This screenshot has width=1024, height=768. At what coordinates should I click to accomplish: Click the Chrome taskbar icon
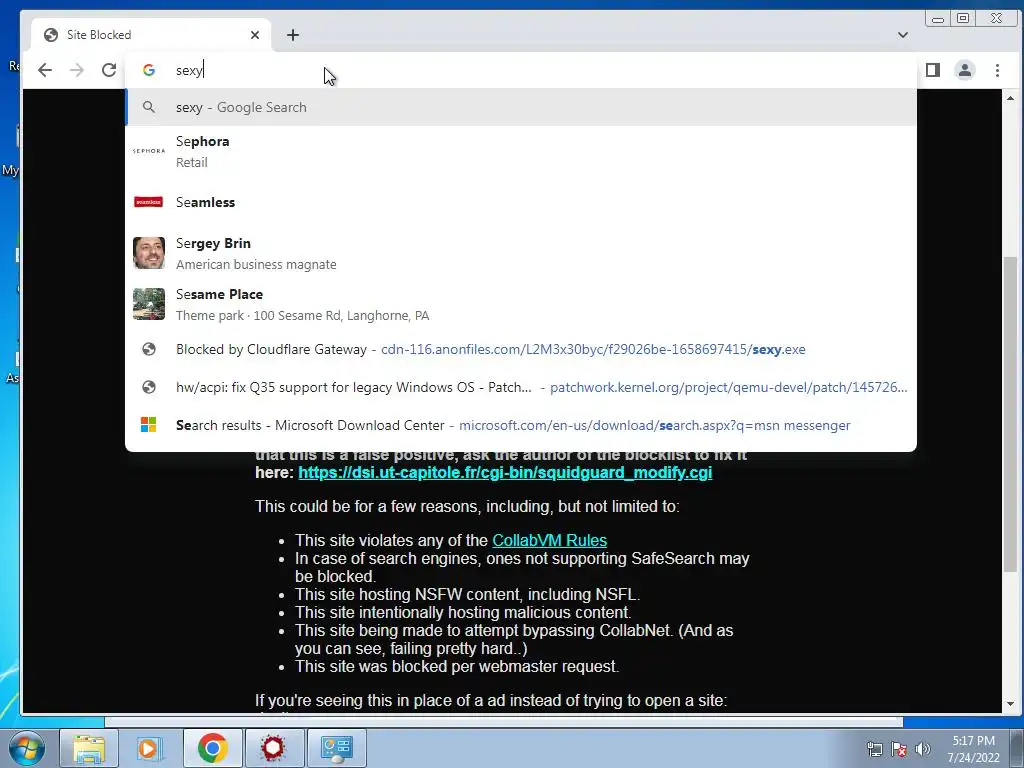(212, 748)
